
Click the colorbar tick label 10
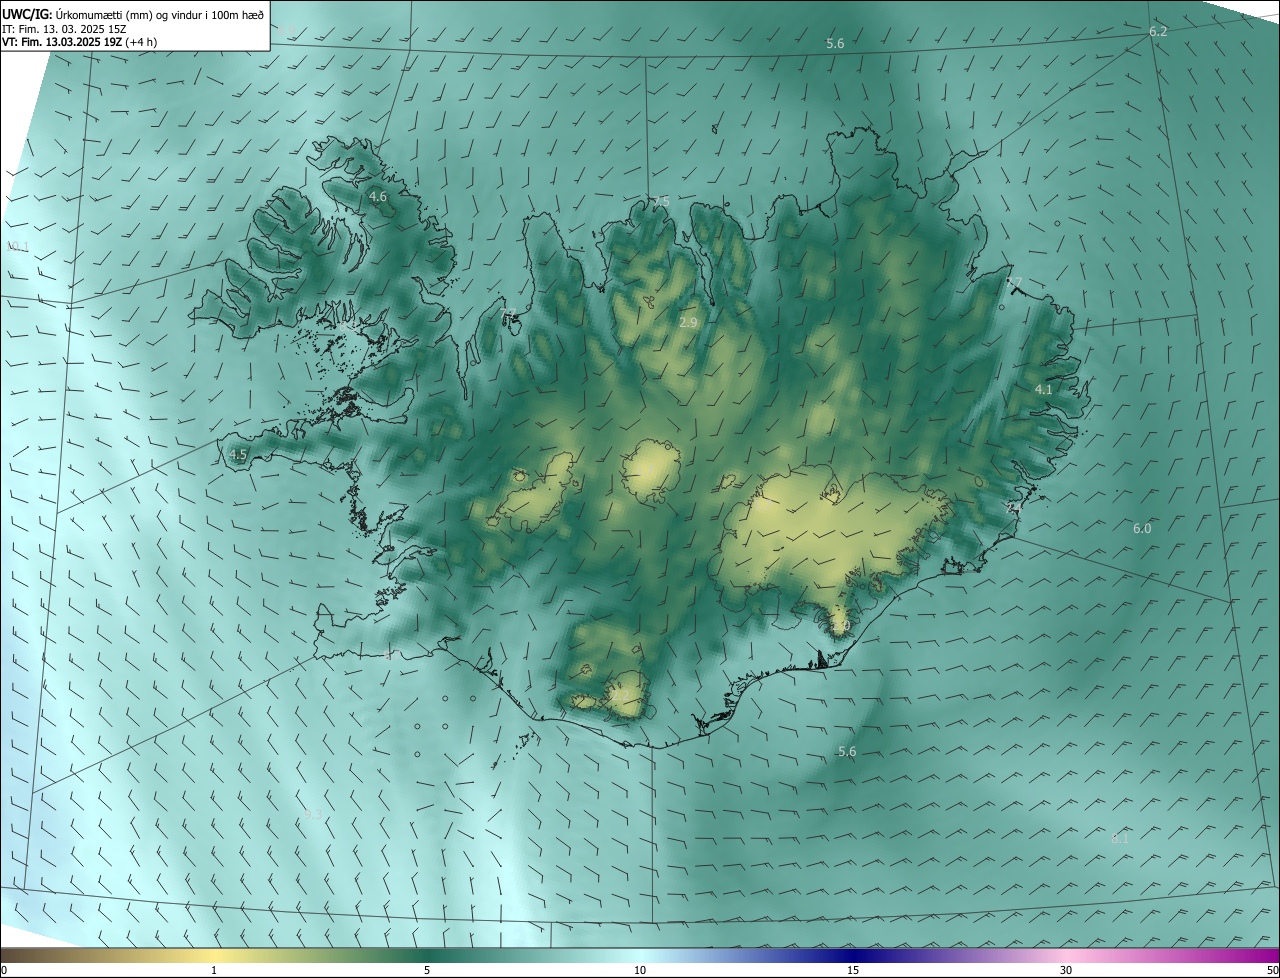(640, 970)
